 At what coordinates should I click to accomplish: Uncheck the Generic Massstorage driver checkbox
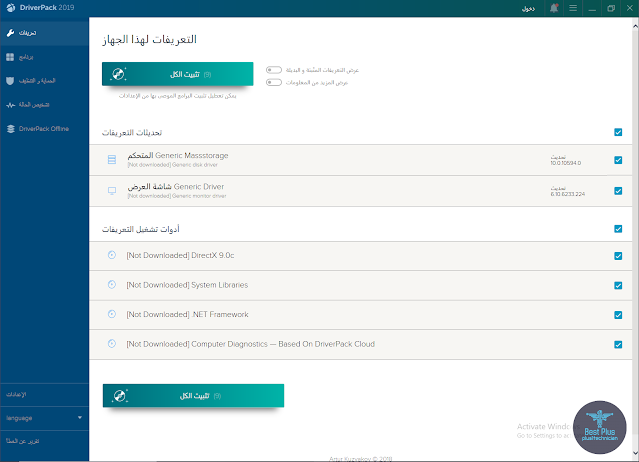[x=618, y=160]
